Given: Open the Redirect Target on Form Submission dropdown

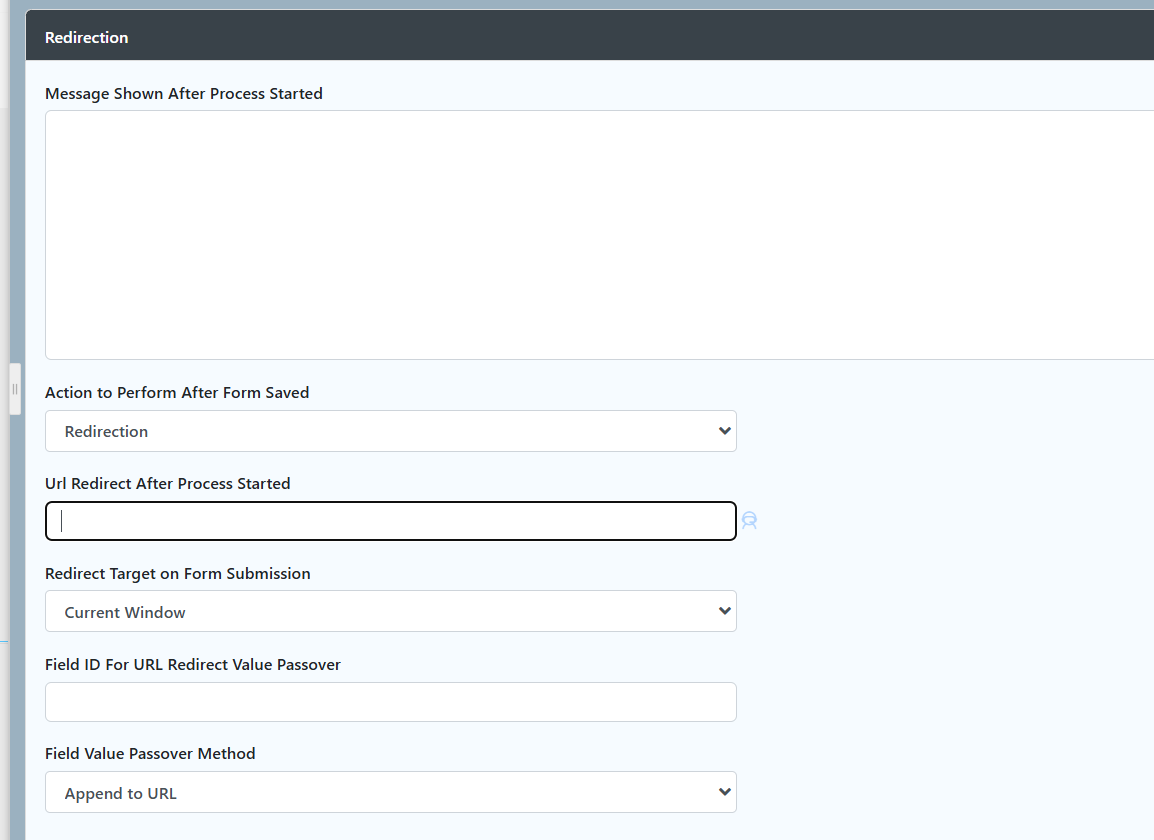Looking at the screenshot, I should 390,611.
